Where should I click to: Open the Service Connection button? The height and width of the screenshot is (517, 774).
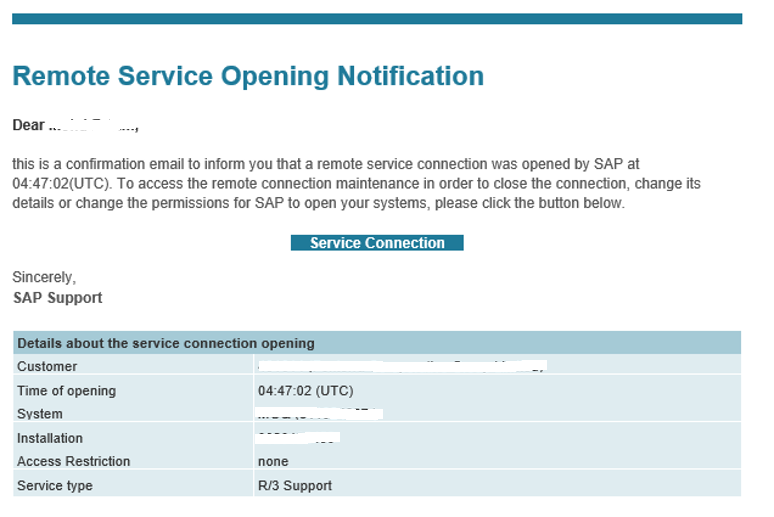[x=377, y=243]
